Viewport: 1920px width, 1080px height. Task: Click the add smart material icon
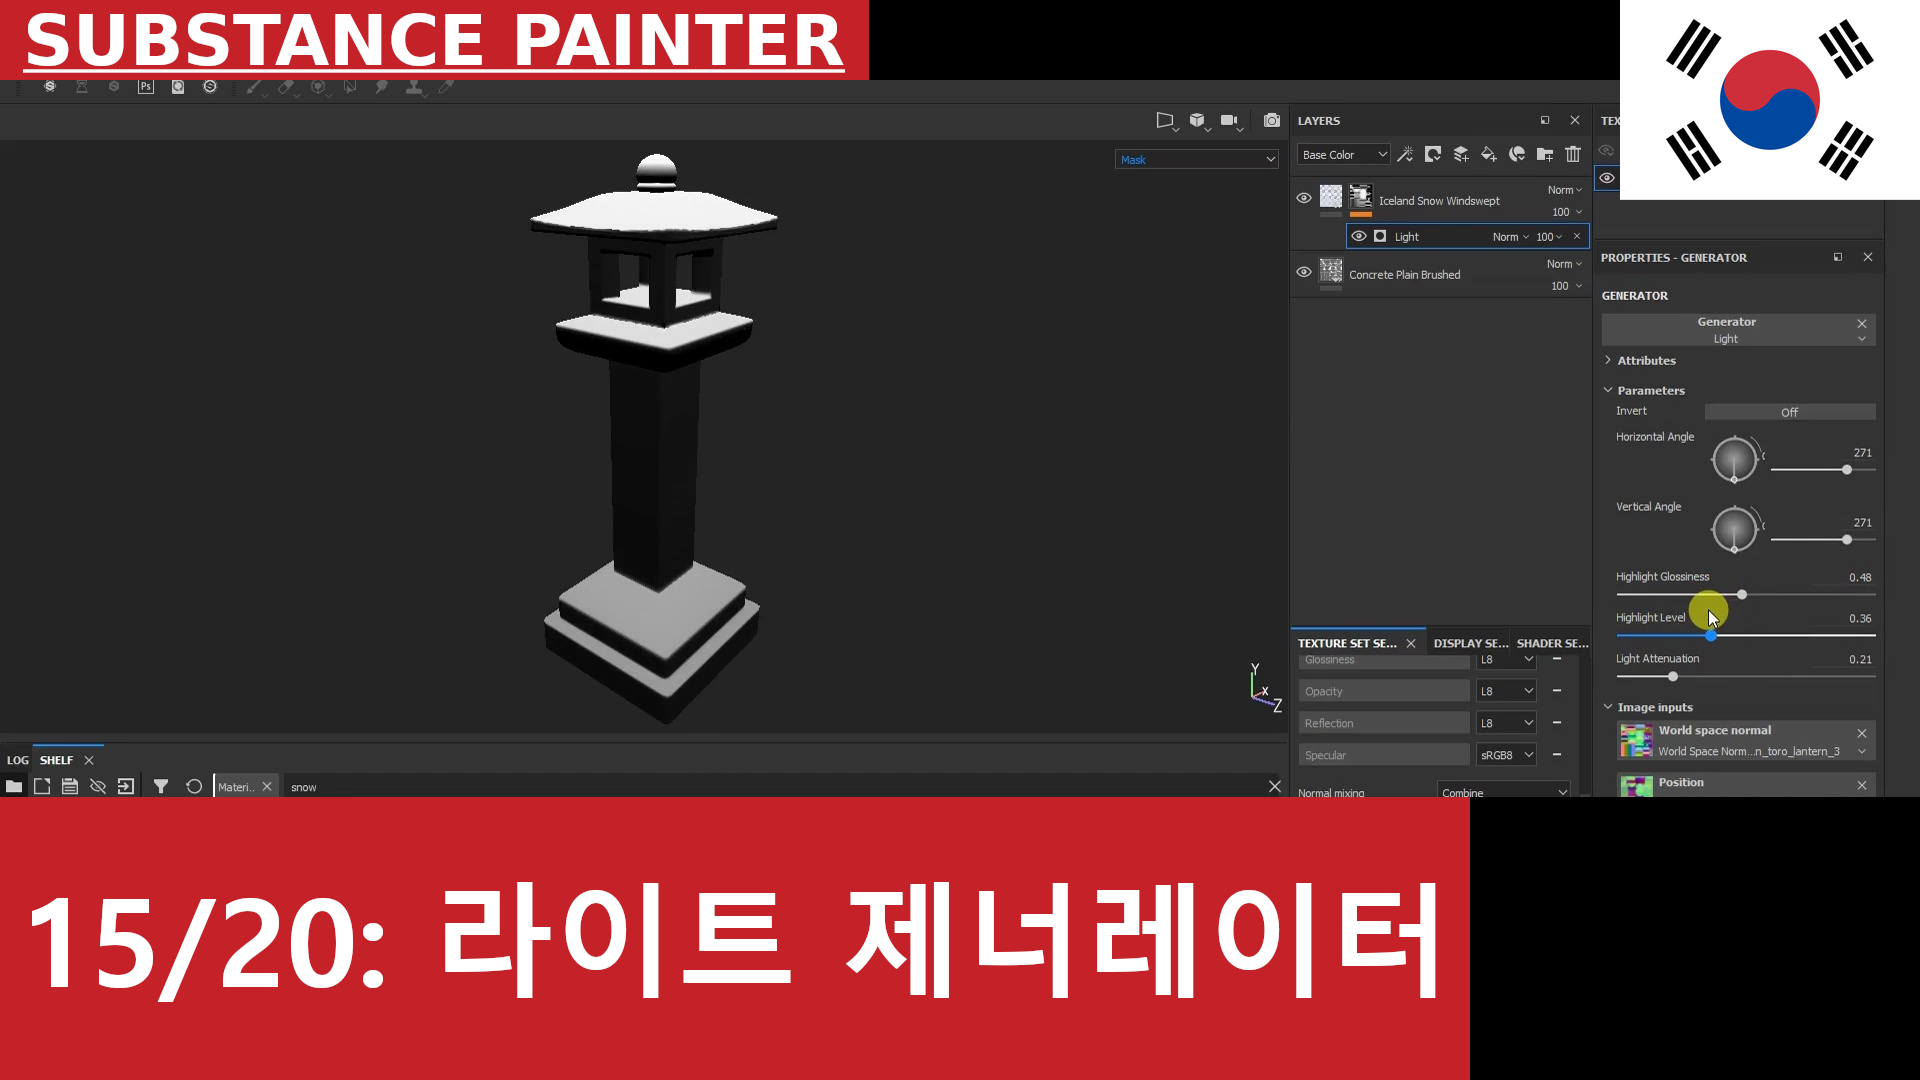point(1517,154)
